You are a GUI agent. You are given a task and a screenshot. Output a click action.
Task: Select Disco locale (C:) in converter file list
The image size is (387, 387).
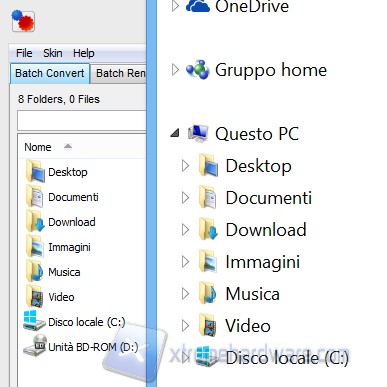(x=87, y=322)
